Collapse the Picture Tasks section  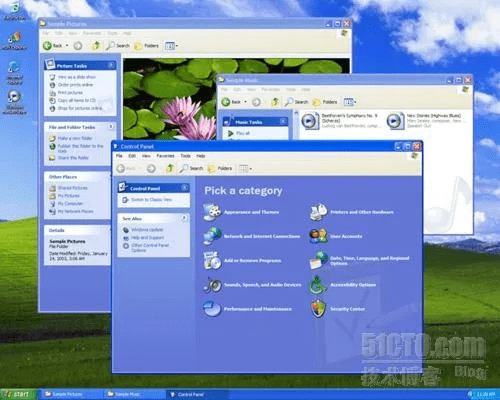pyautogui.click(x=111, y=65)
